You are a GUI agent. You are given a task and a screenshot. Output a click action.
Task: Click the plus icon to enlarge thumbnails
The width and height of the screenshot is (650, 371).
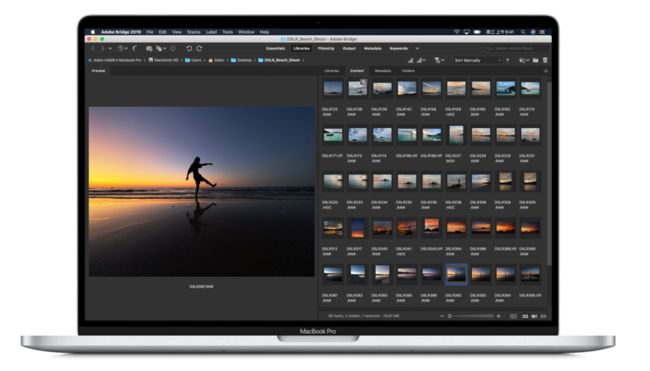[x=499, y=316]
